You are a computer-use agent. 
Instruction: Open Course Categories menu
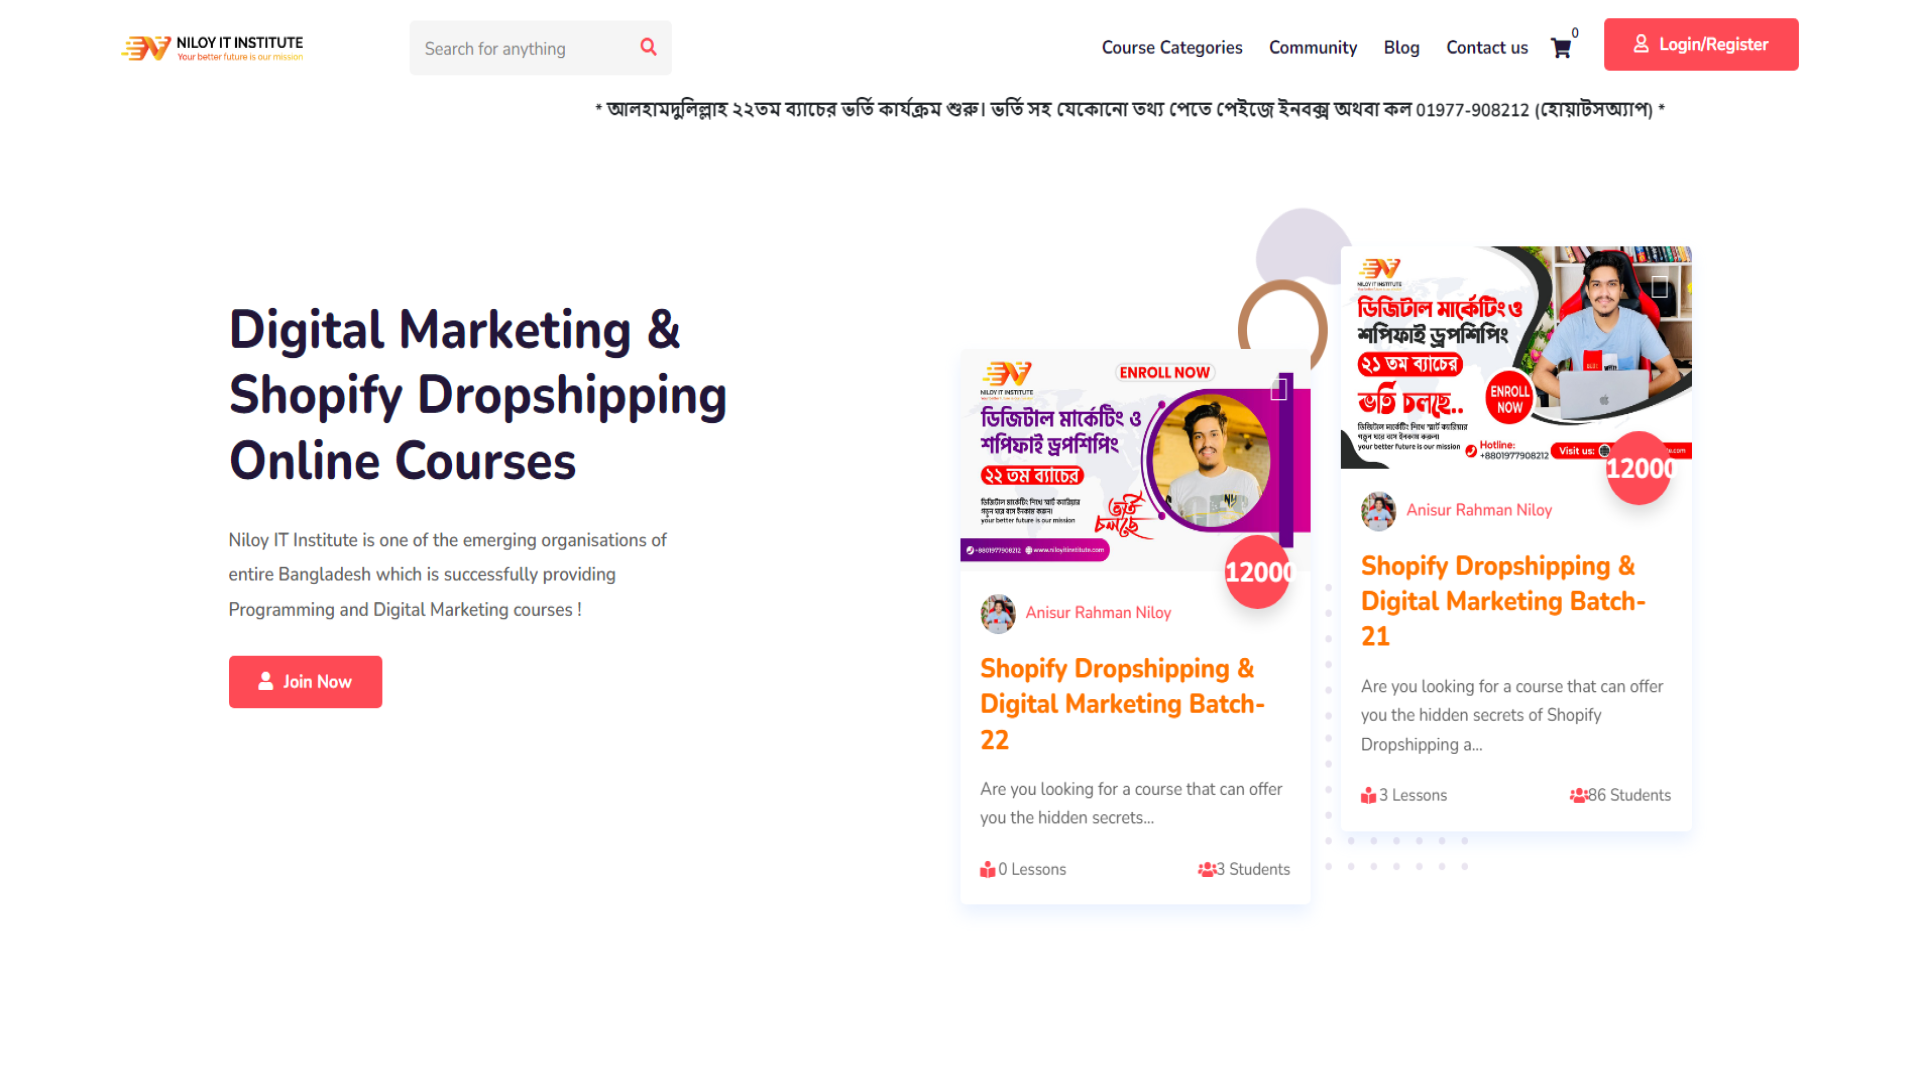(1171, 47)
